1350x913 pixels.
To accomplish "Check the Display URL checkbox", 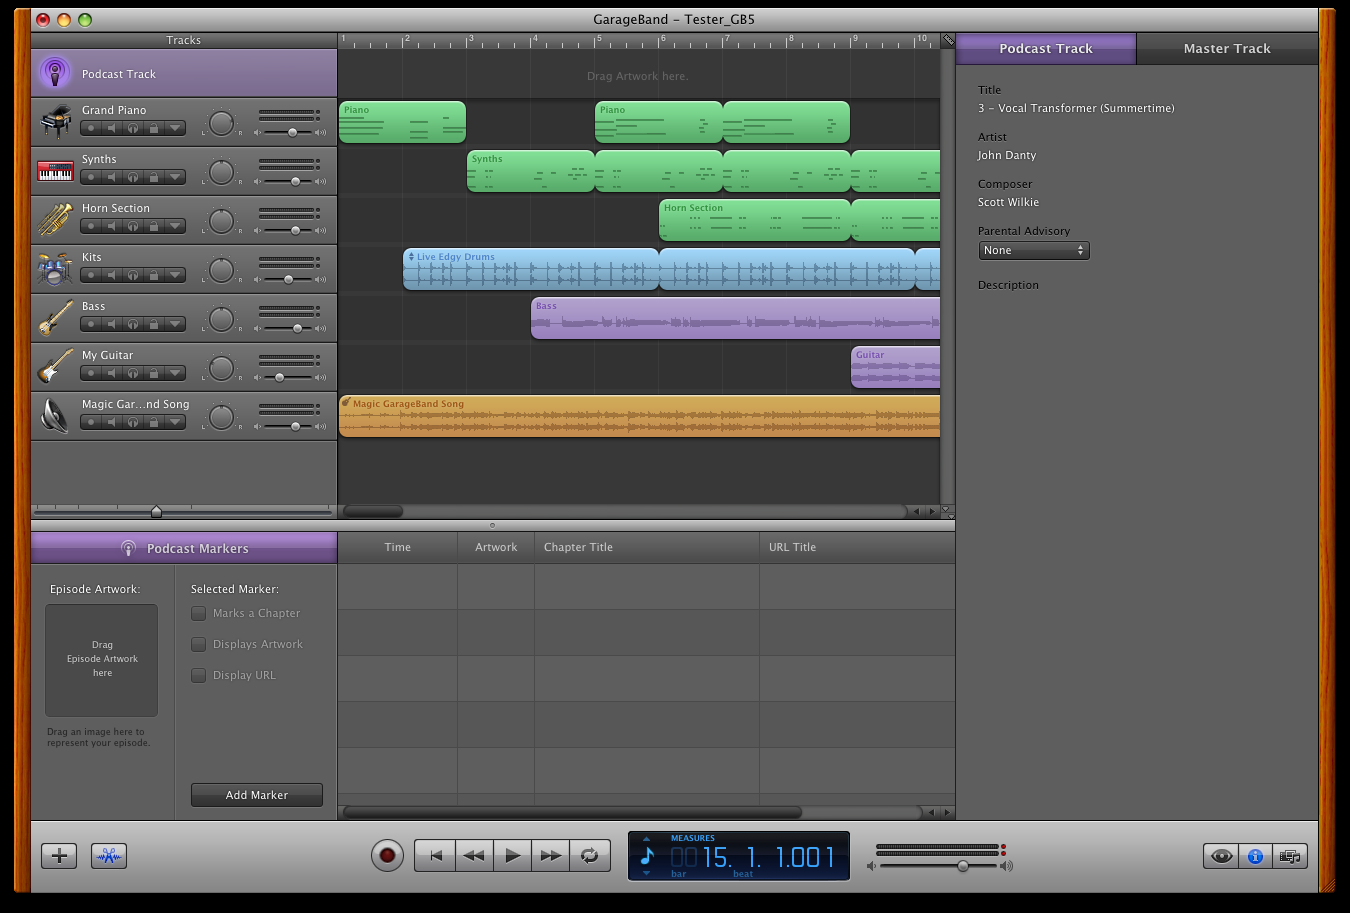I will point(198,675).
